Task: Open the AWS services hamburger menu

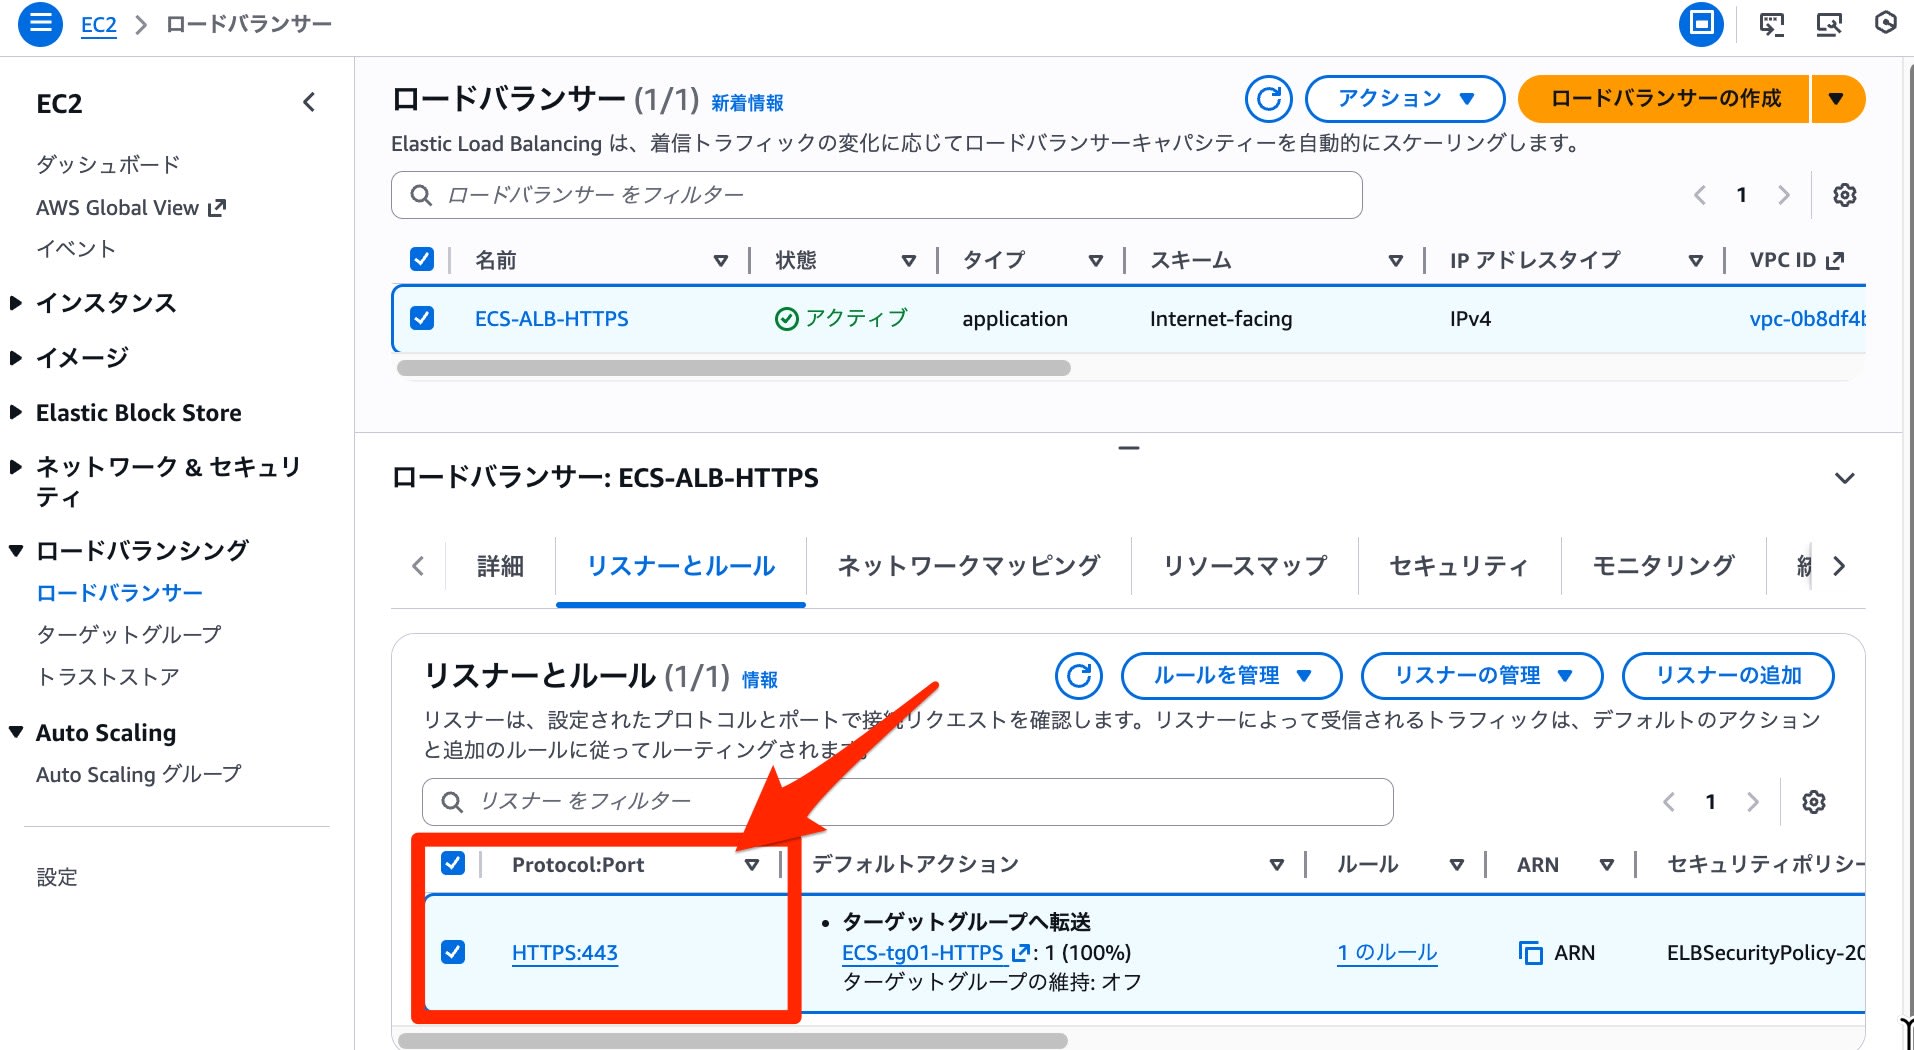Action: click(41, 23)
